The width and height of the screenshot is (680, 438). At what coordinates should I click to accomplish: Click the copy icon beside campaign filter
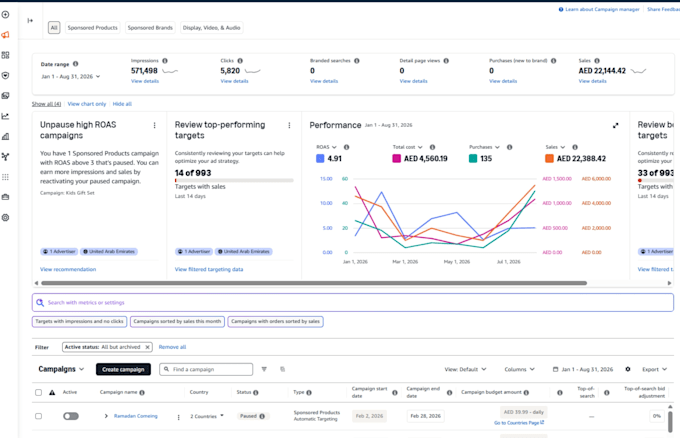282,369
